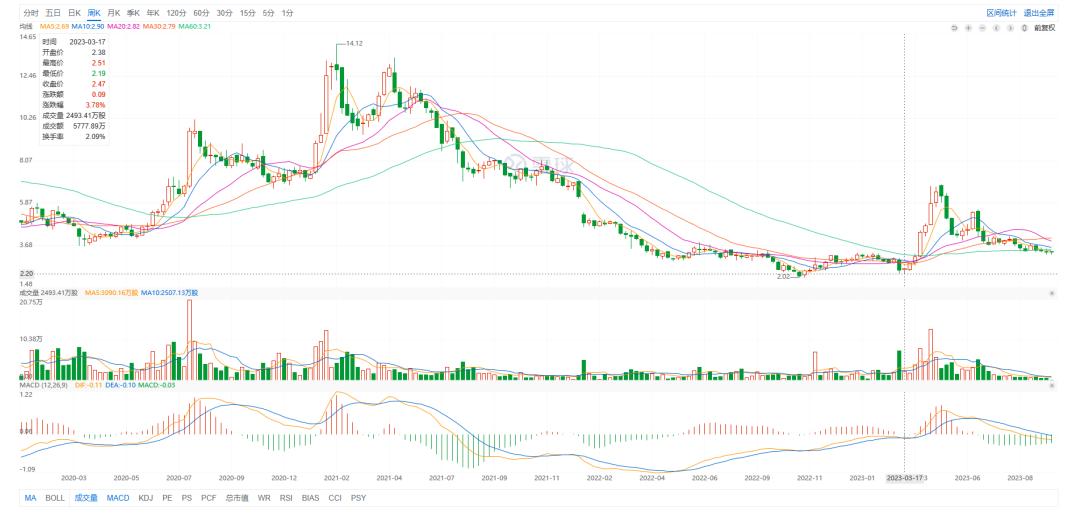
Task: Click the 换手率 2.09% row in tooltip
Action: (x=74, y=136)
